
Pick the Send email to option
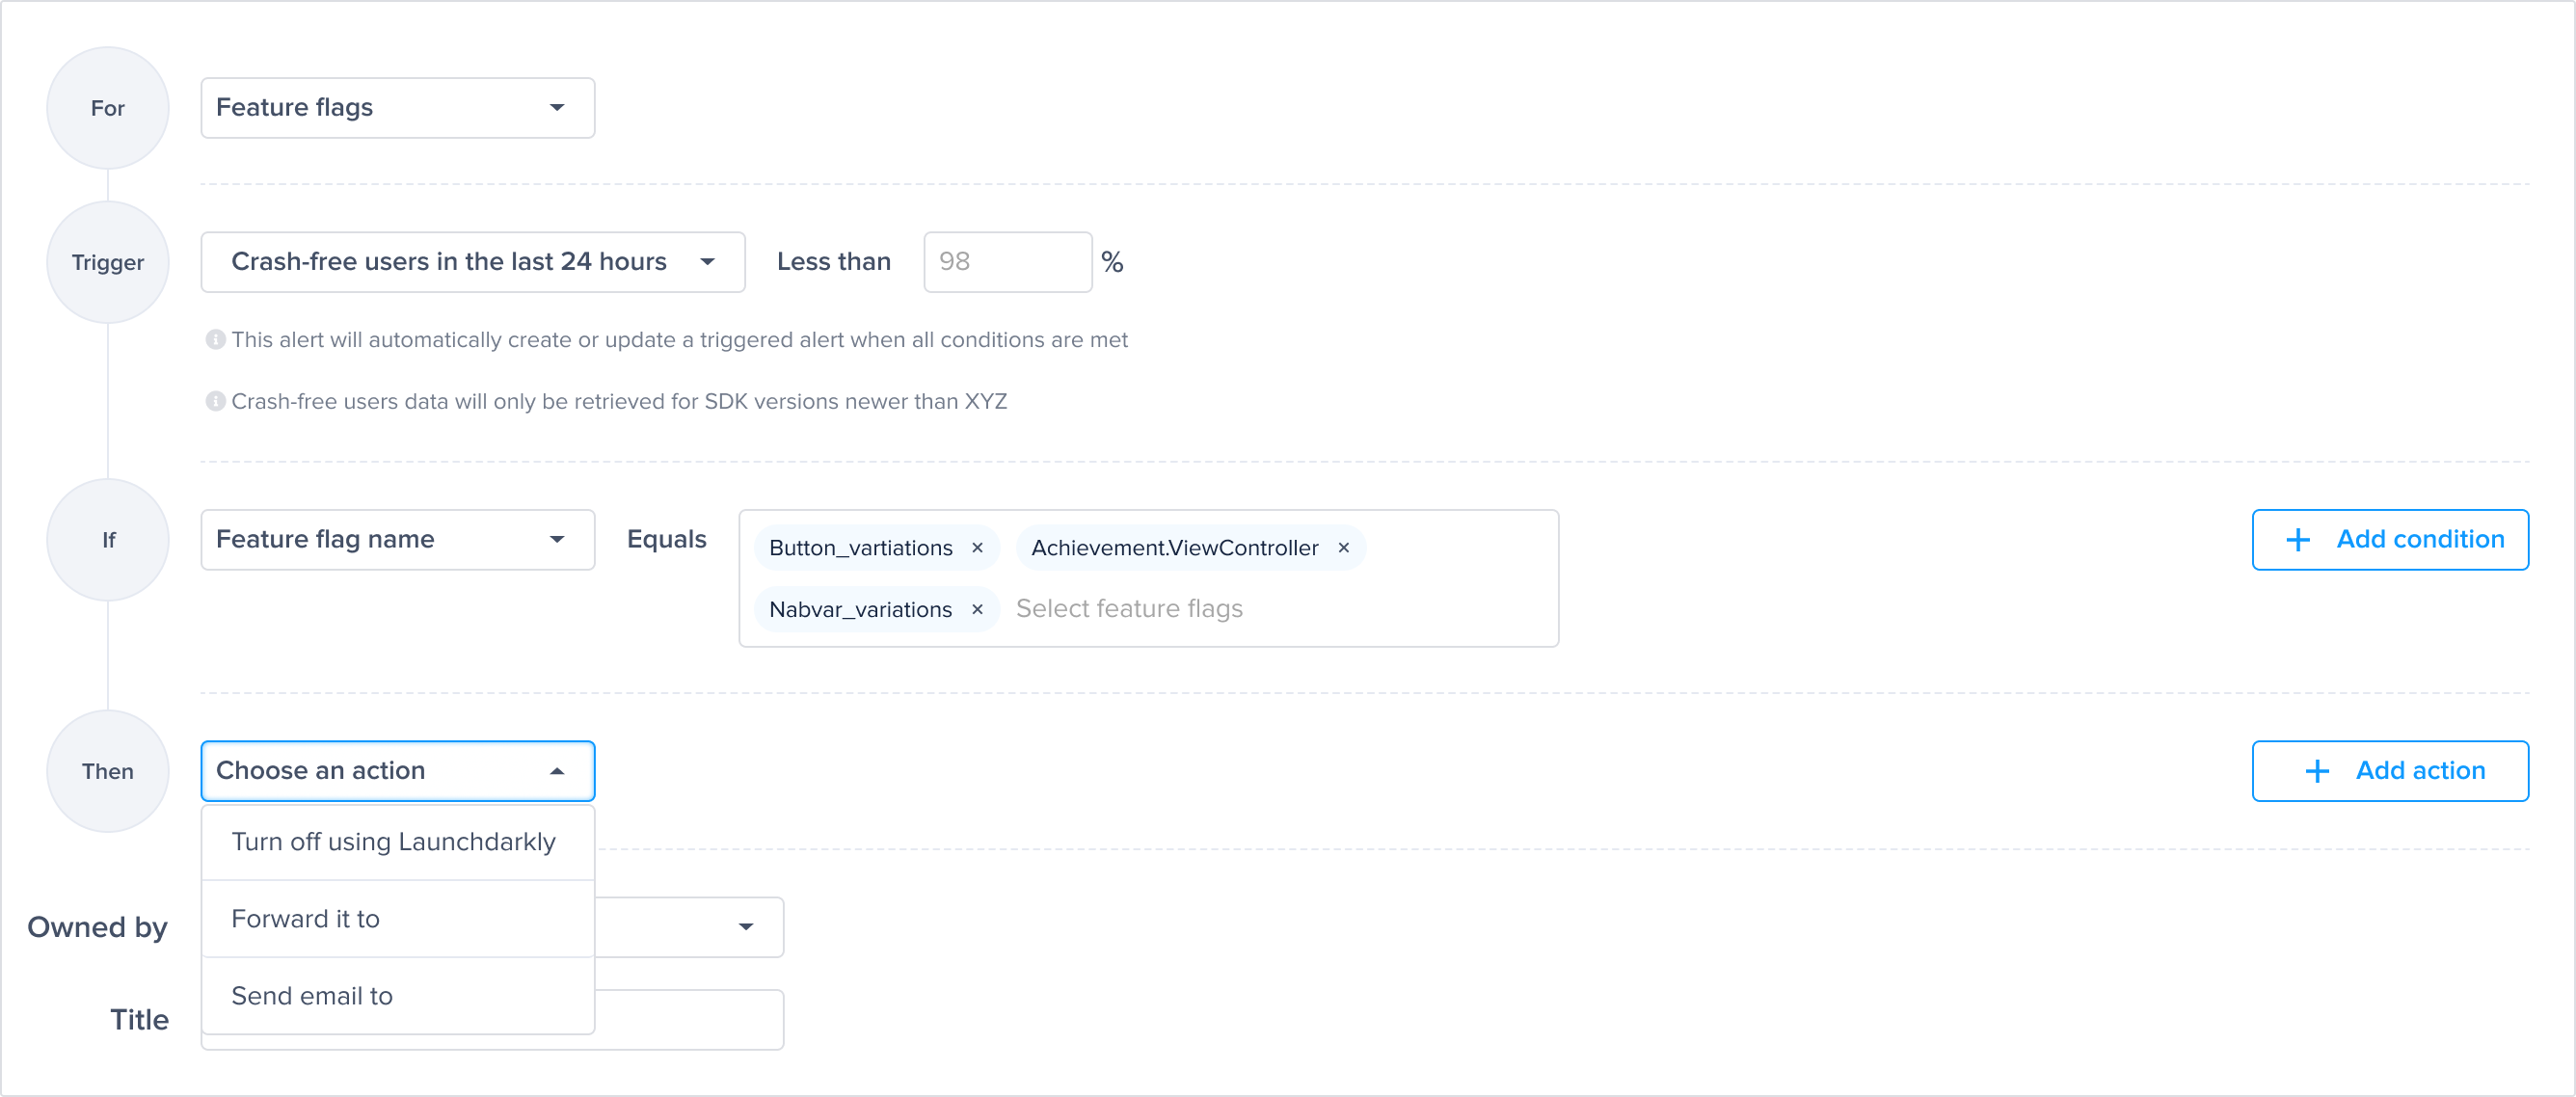(312, 996)
